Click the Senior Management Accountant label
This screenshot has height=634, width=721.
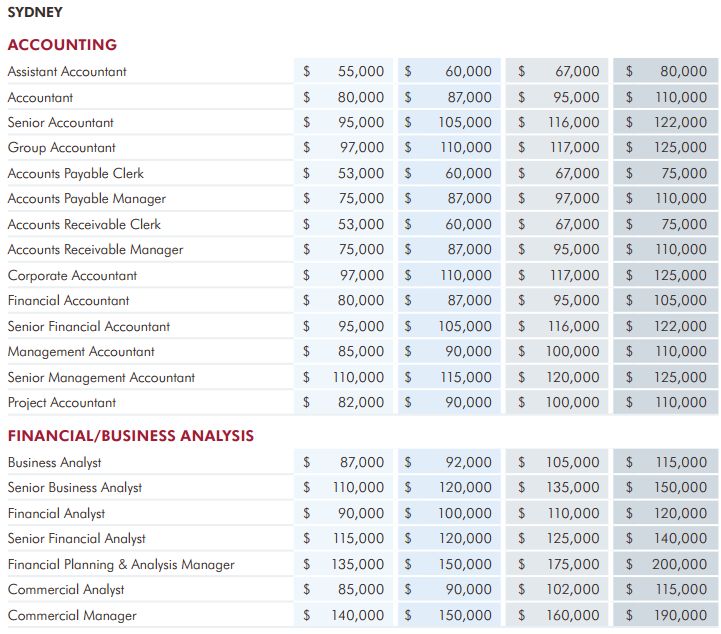[101, 377]
